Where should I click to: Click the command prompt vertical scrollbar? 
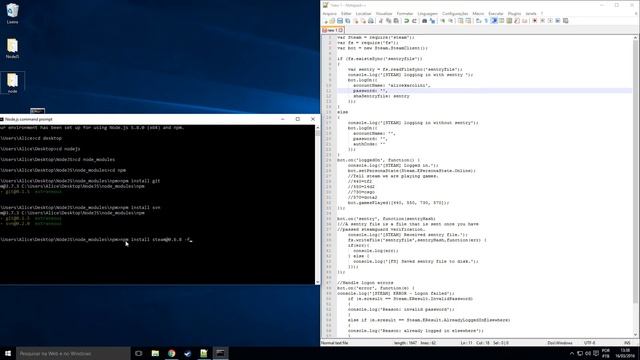[x=318, y=204]
